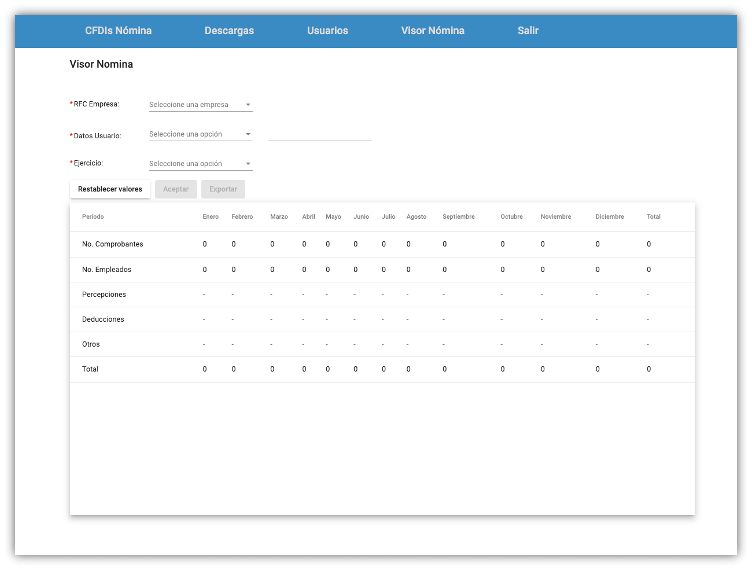
Task: Open the CFDIs Nómina menu item
Action: (118, 31)
